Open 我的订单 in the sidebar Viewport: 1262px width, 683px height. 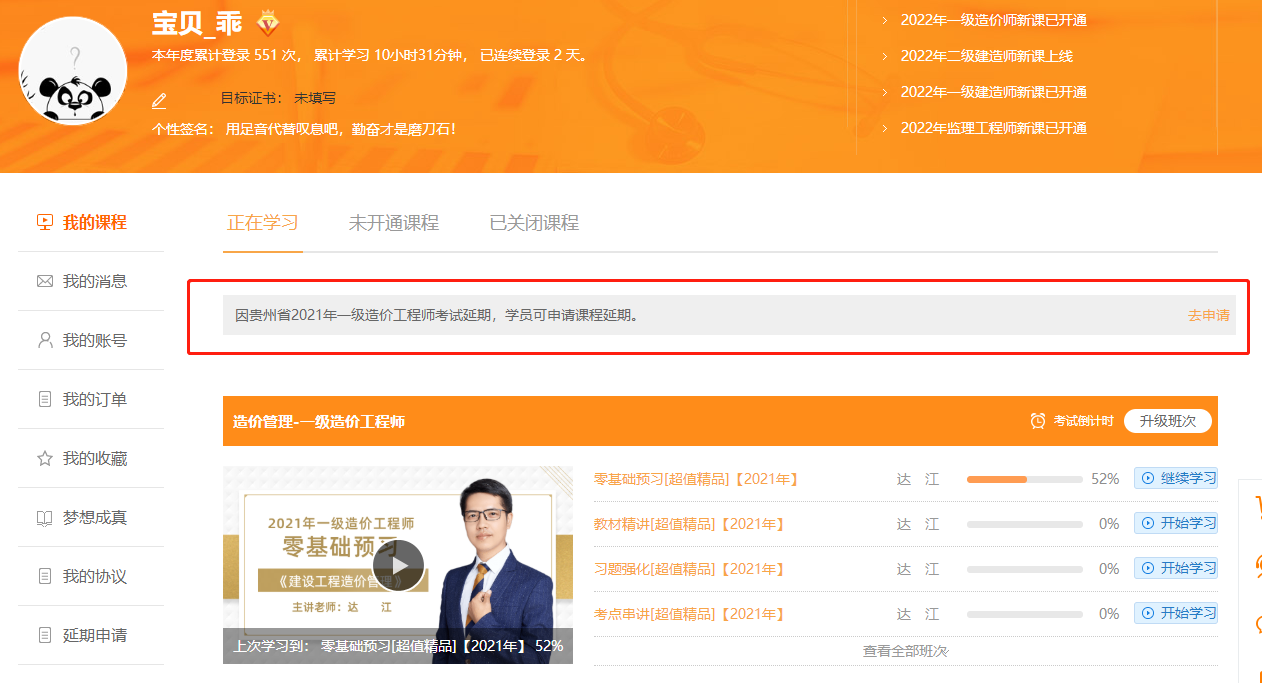point(94,400)
